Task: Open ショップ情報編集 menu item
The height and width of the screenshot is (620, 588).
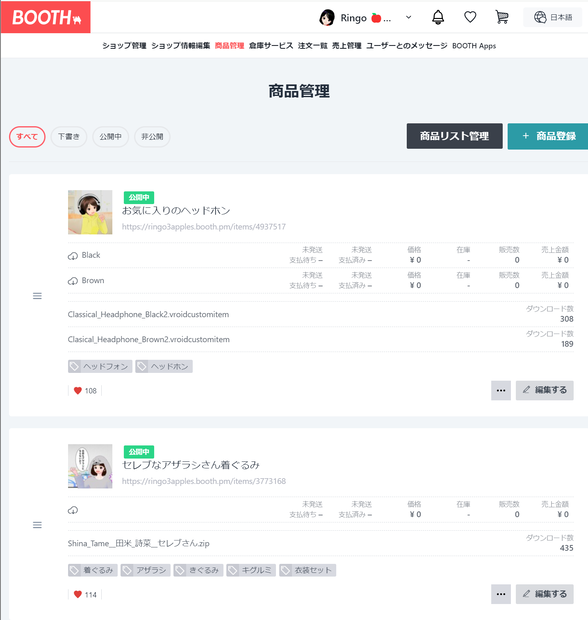Action: click(180, 46)
